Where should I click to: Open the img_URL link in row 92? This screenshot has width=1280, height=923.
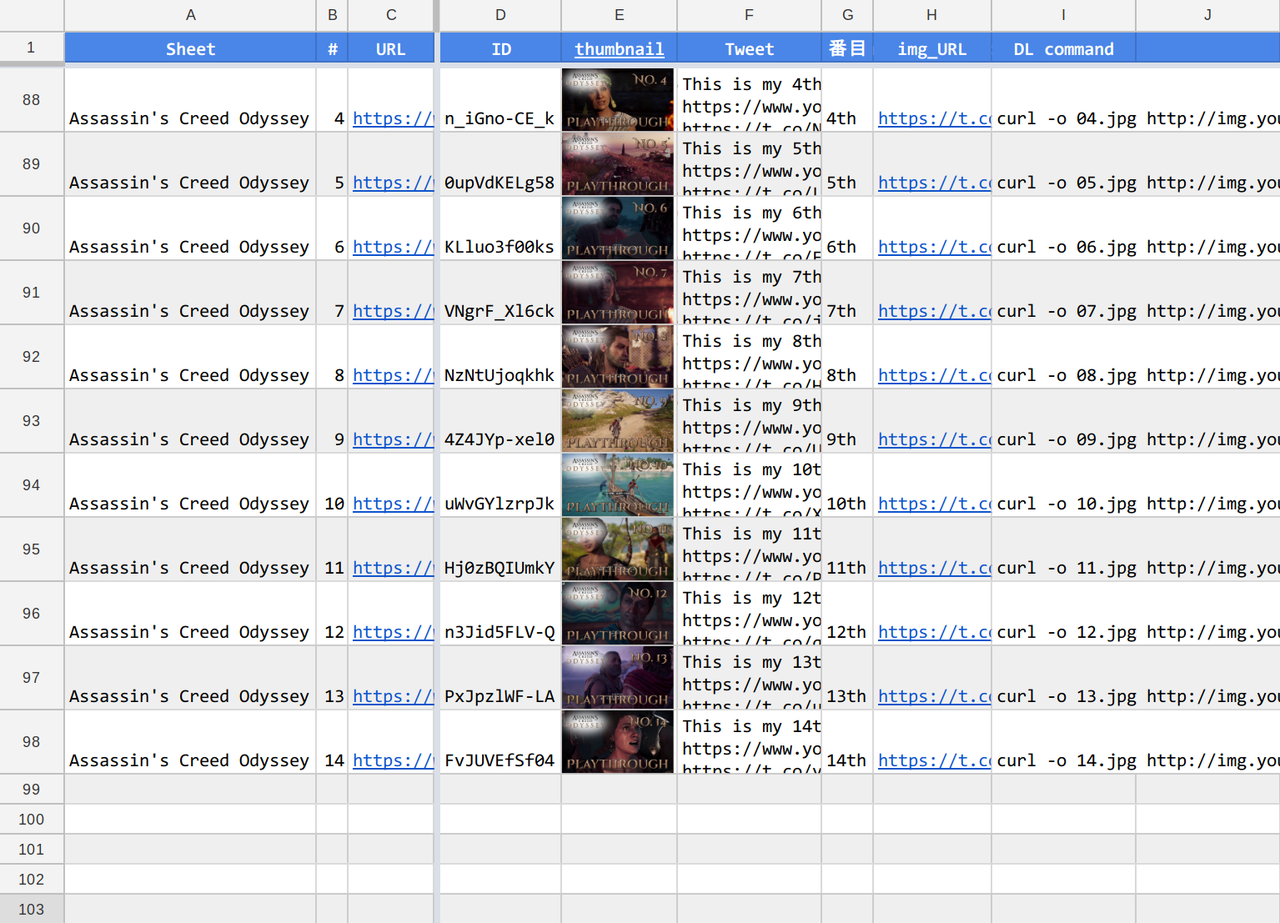click(x=934, y=375)
